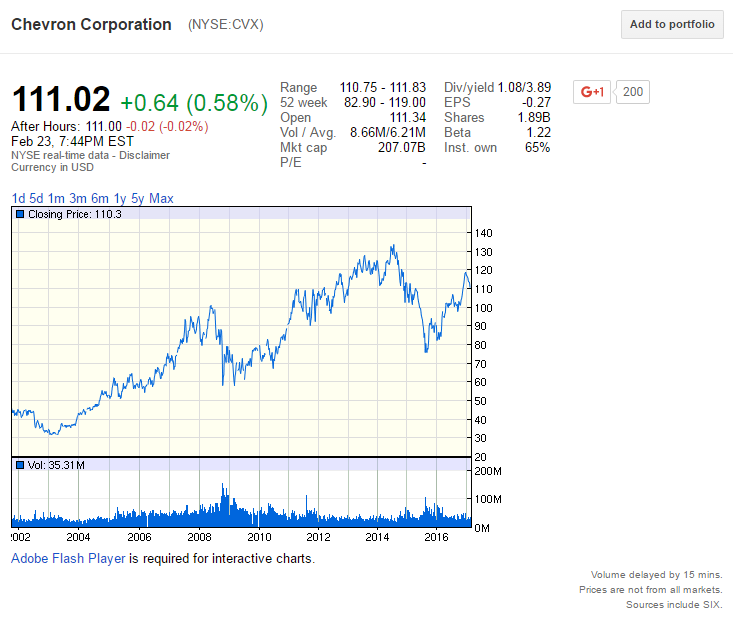Click the Feb 23, 7:44PM EST timestamp

72,141
